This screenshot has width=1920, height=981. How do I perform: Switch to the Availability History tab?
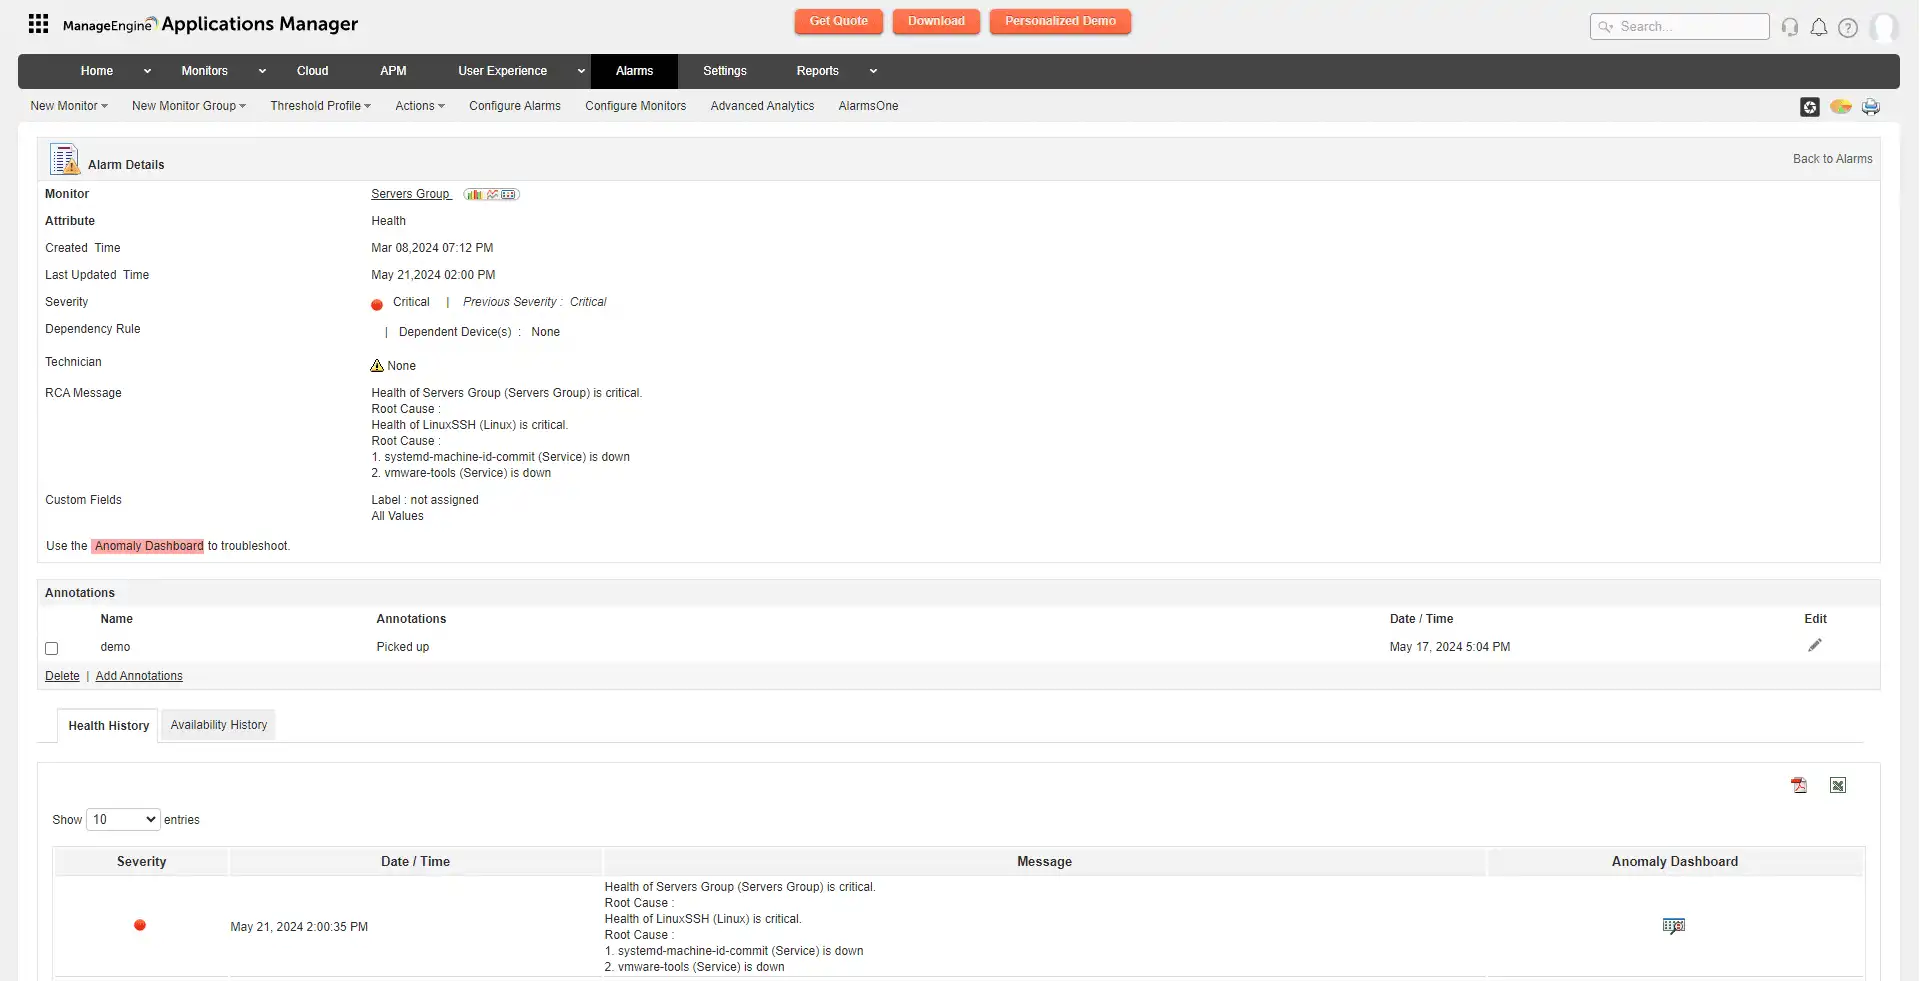[218, 724]
